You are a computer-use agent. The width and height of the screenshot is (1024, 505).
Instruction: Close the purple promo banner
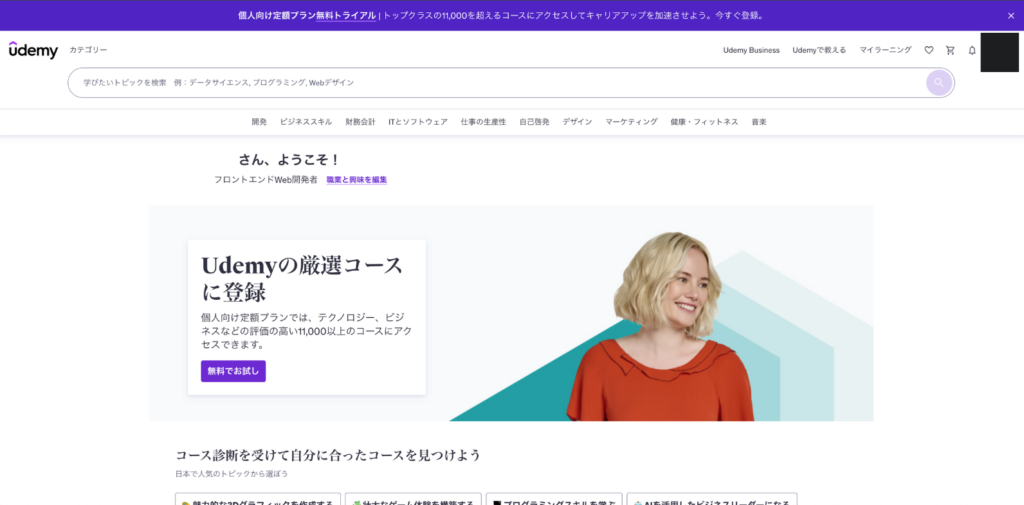1011,16
